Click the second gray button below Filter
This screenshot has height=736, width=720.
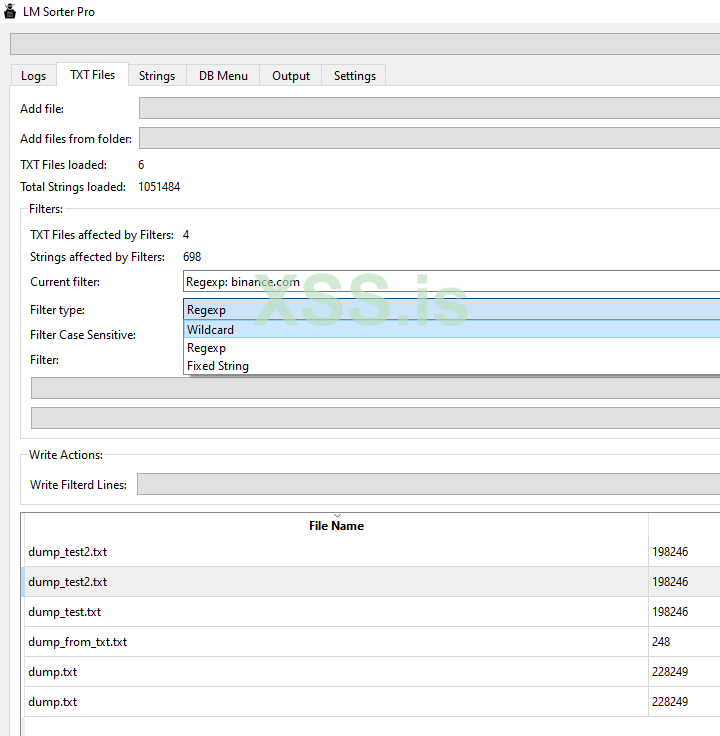pyautogui.click(x=375, y=418)
